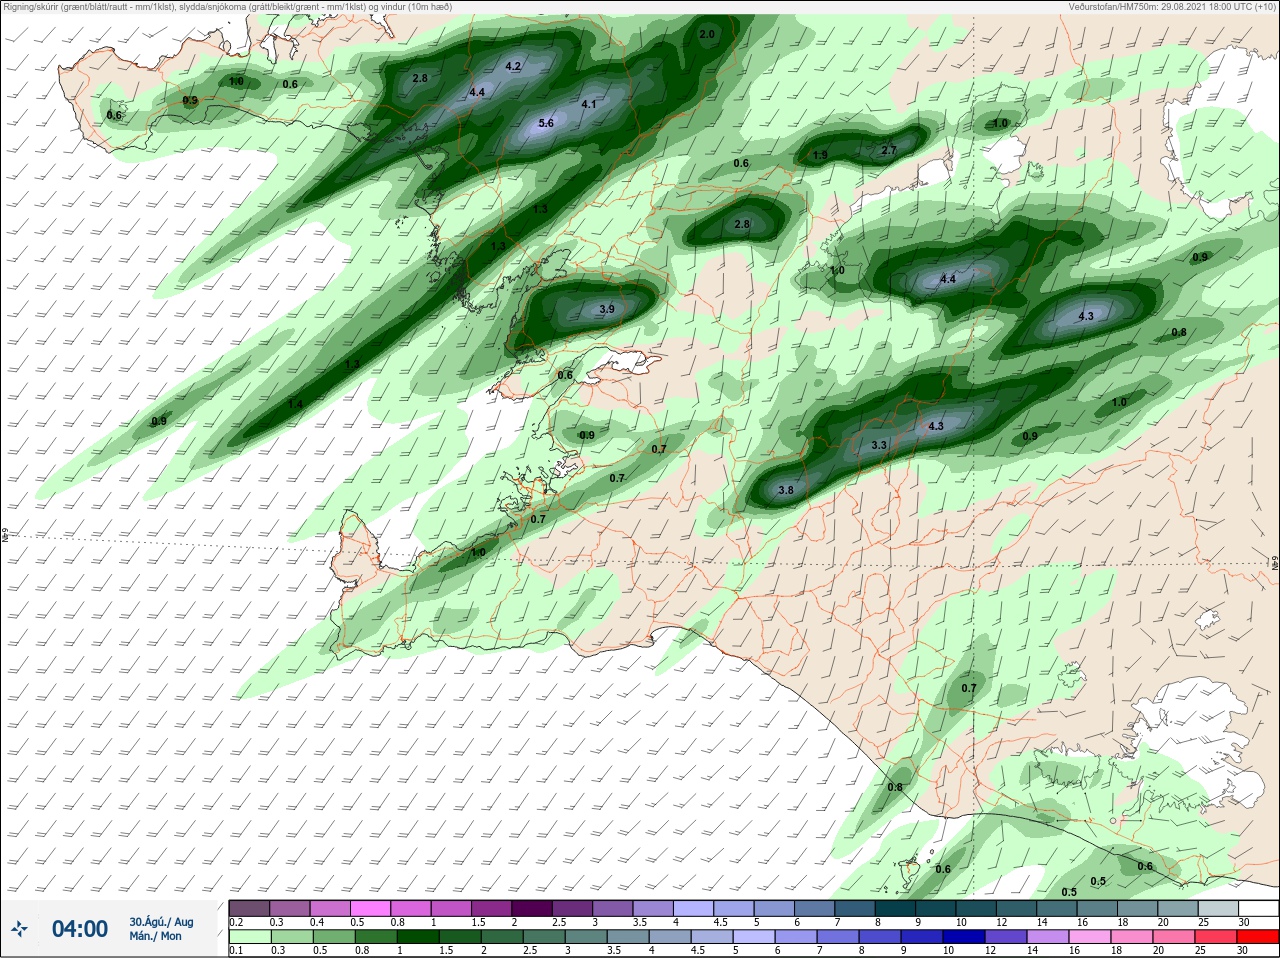The image size is (1280, 958).
Task: Click the 4.1 precipitation value on the map
Action: pos(589,104)
